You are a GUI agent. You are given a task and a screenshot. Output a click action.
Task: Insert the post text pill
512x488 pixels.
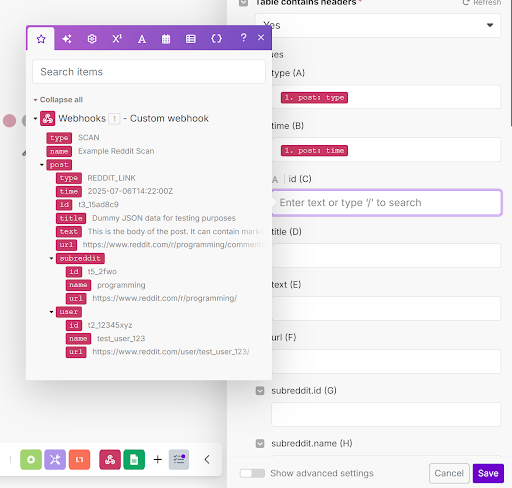(69, 232)
